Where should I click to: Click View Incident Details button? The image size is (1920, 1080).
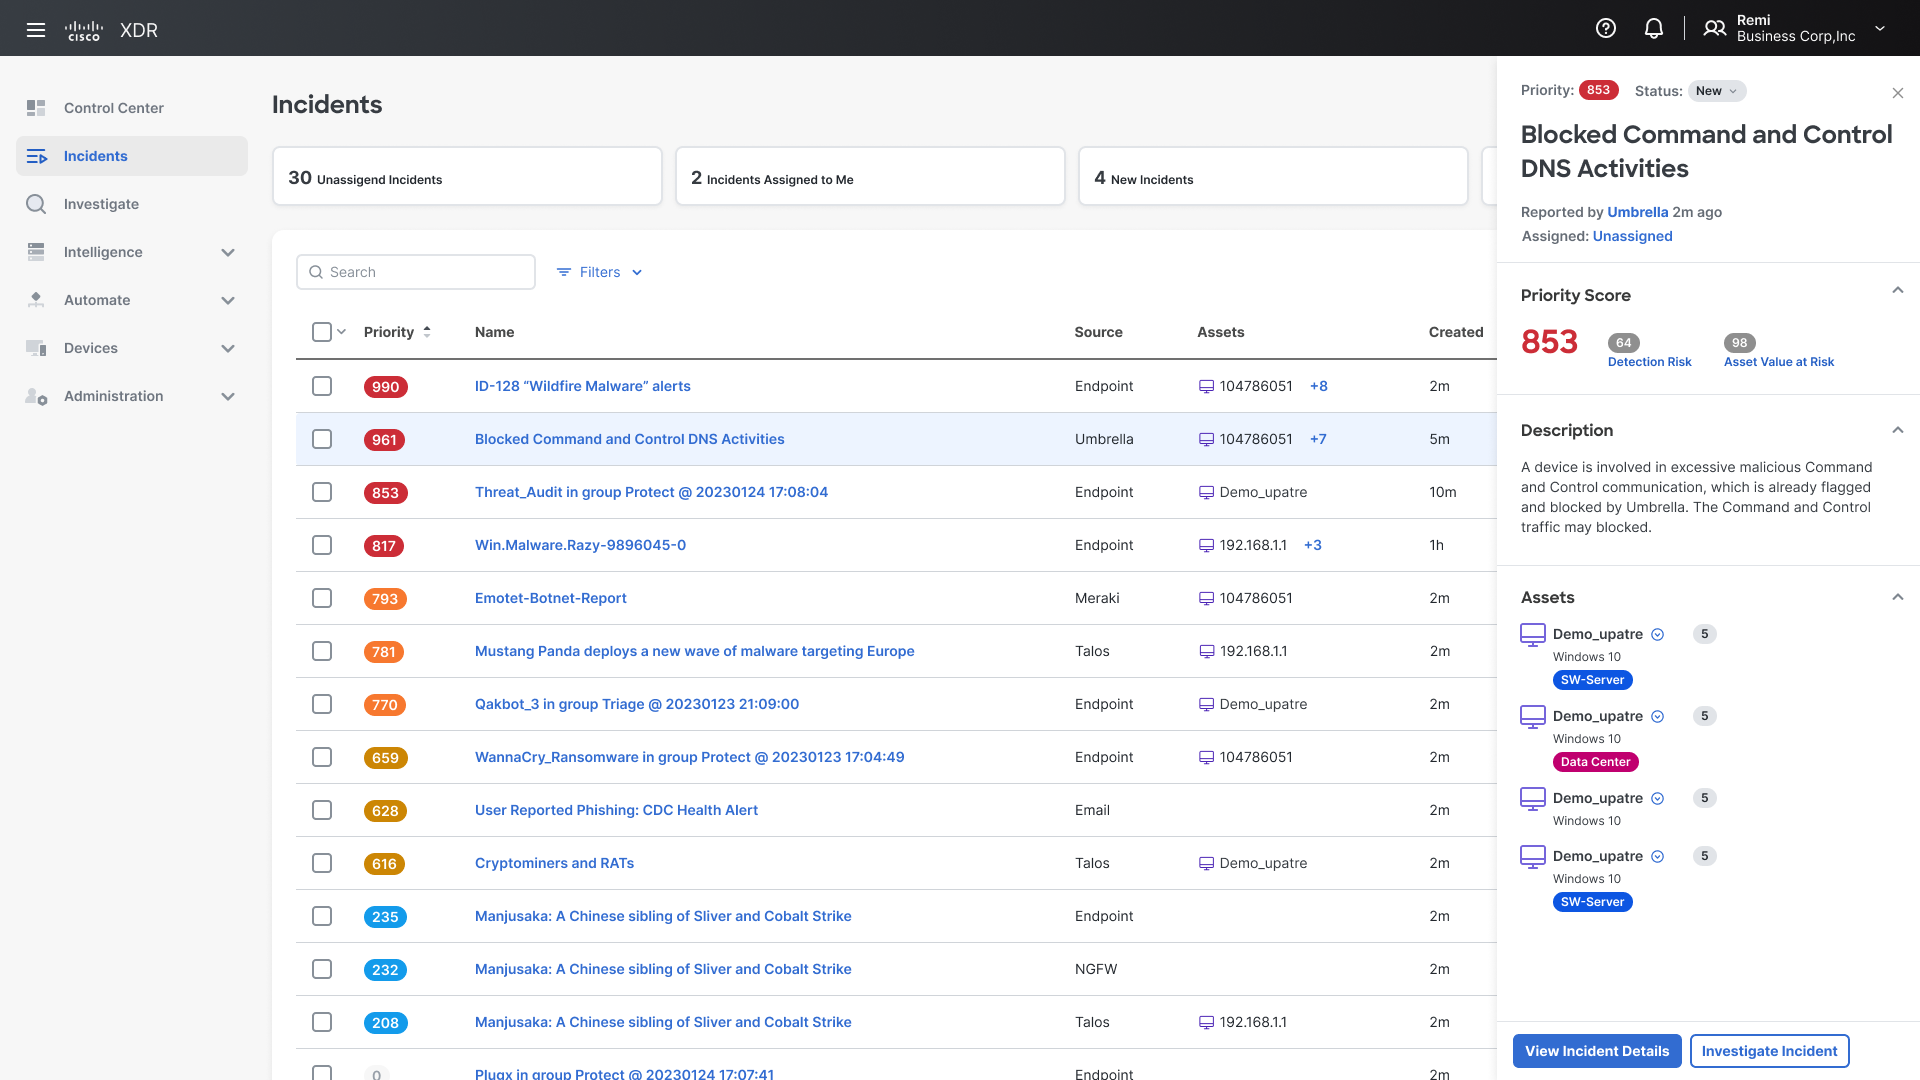(1597, 1051)
